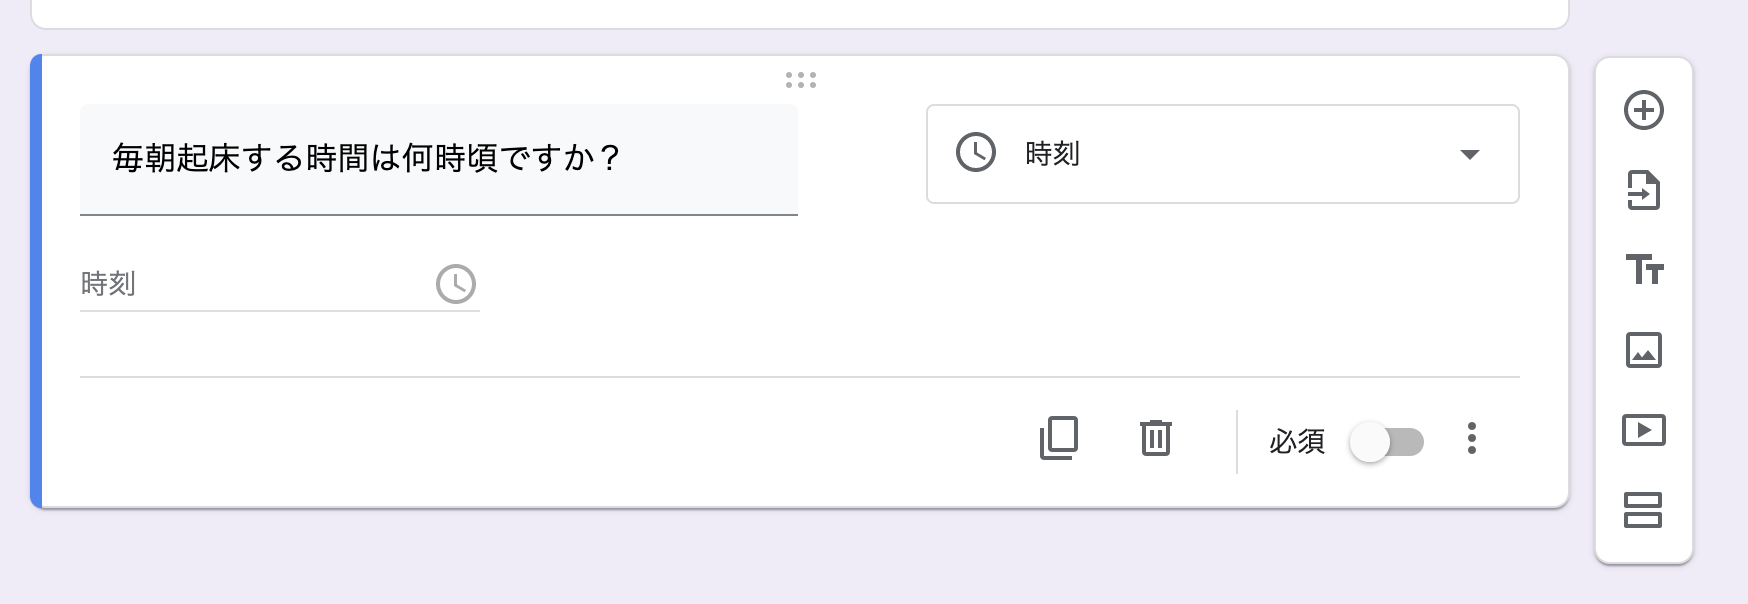Open the import questions icon
Image resolution: width=1748 pixels, height=604 pixels.
point(1643,191)
